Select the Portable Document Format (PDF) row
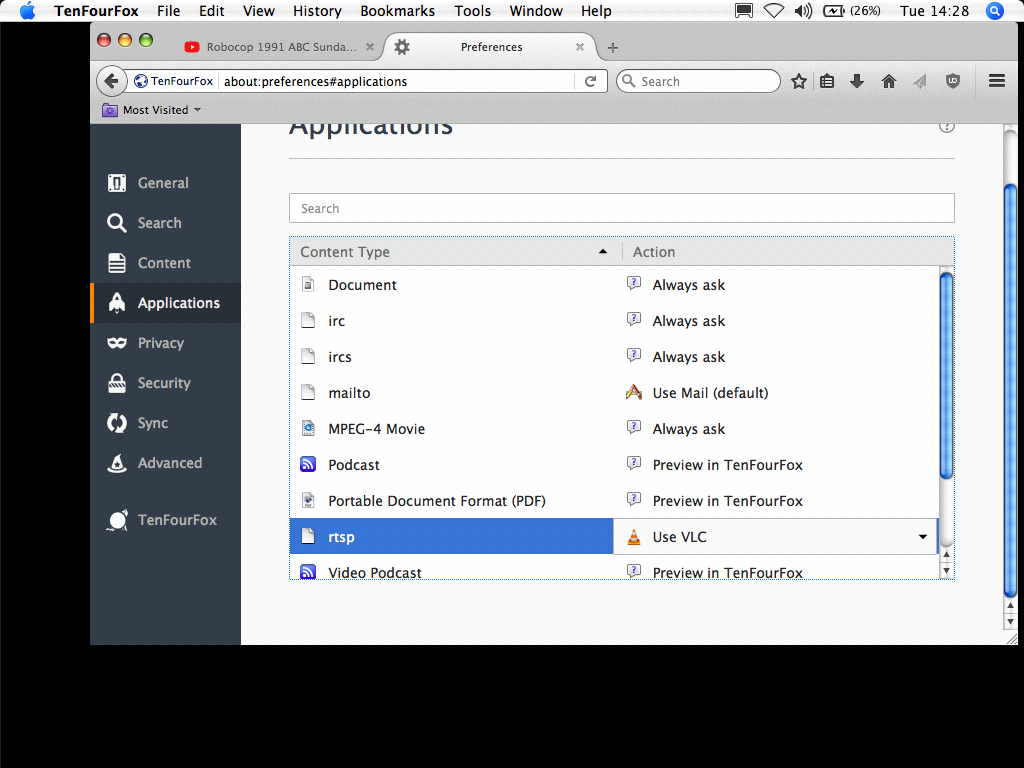Screen dimensions: 1024x768 pyautogui.click(x=614, y=500)
